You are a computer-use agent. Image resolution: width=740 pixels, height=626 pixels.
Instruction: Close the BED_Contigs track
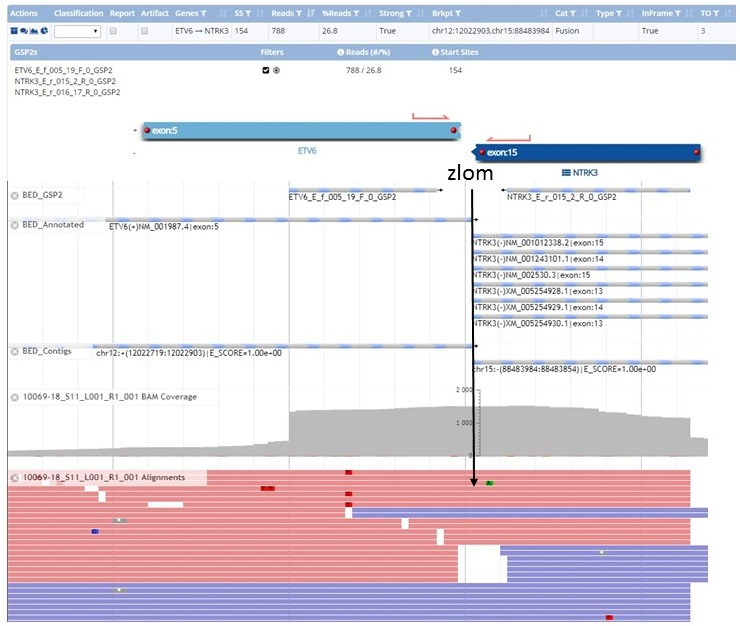coord(15,351)
